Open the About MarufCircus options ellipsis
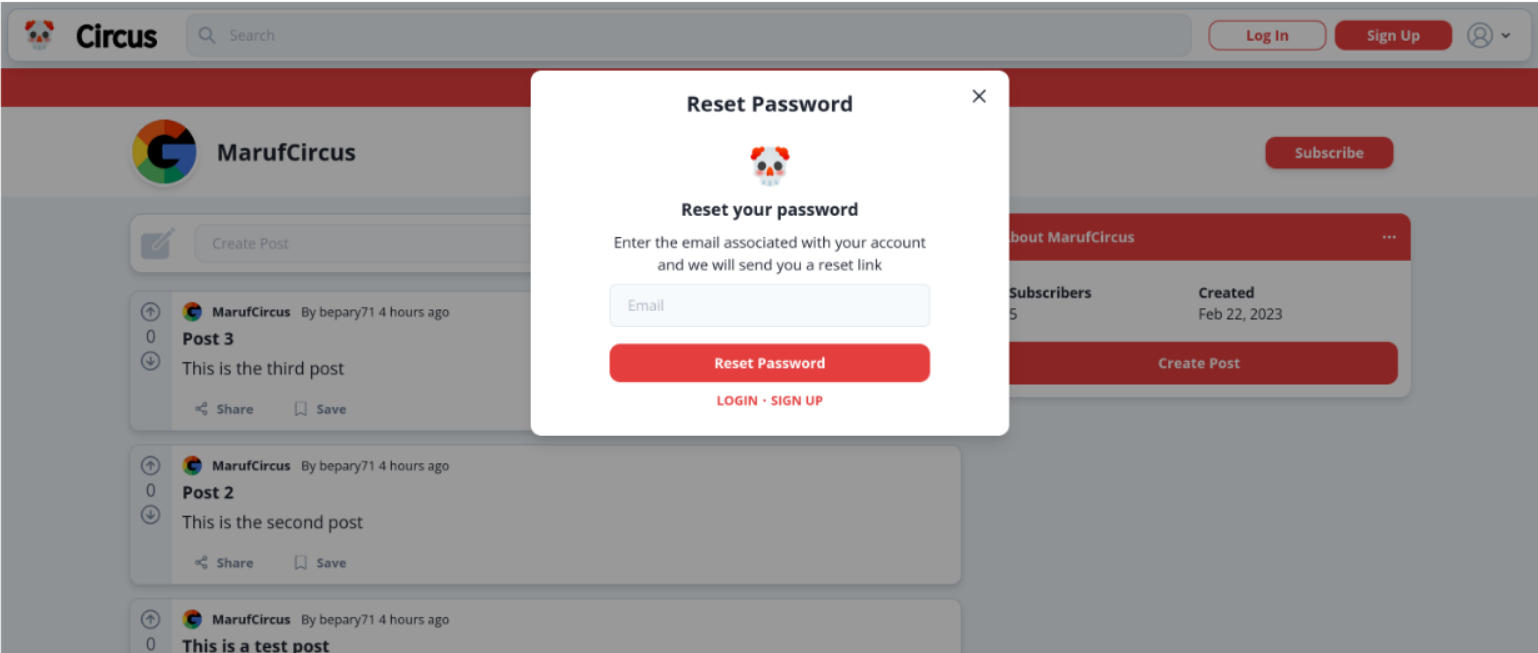 pos(1389,237)
